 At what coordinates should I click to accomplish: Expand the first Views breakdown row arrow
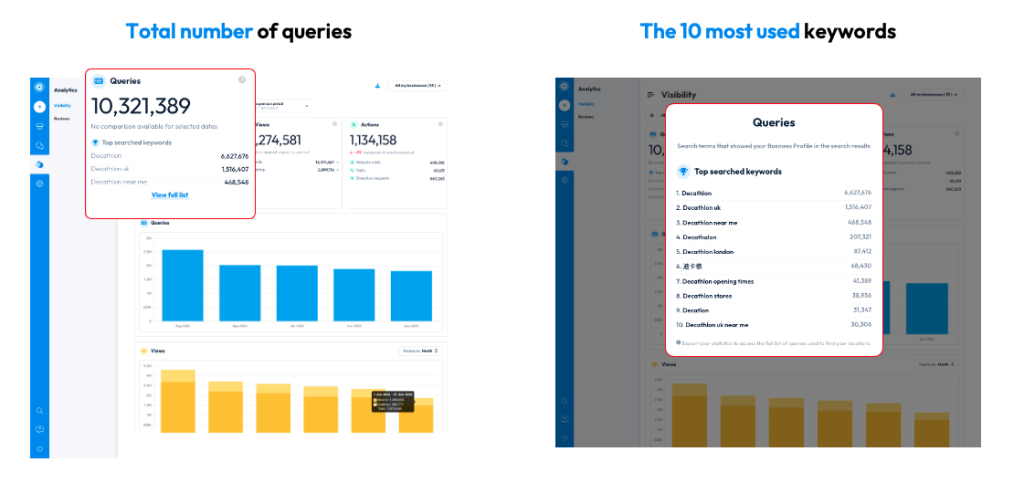(x=338, y=162)
